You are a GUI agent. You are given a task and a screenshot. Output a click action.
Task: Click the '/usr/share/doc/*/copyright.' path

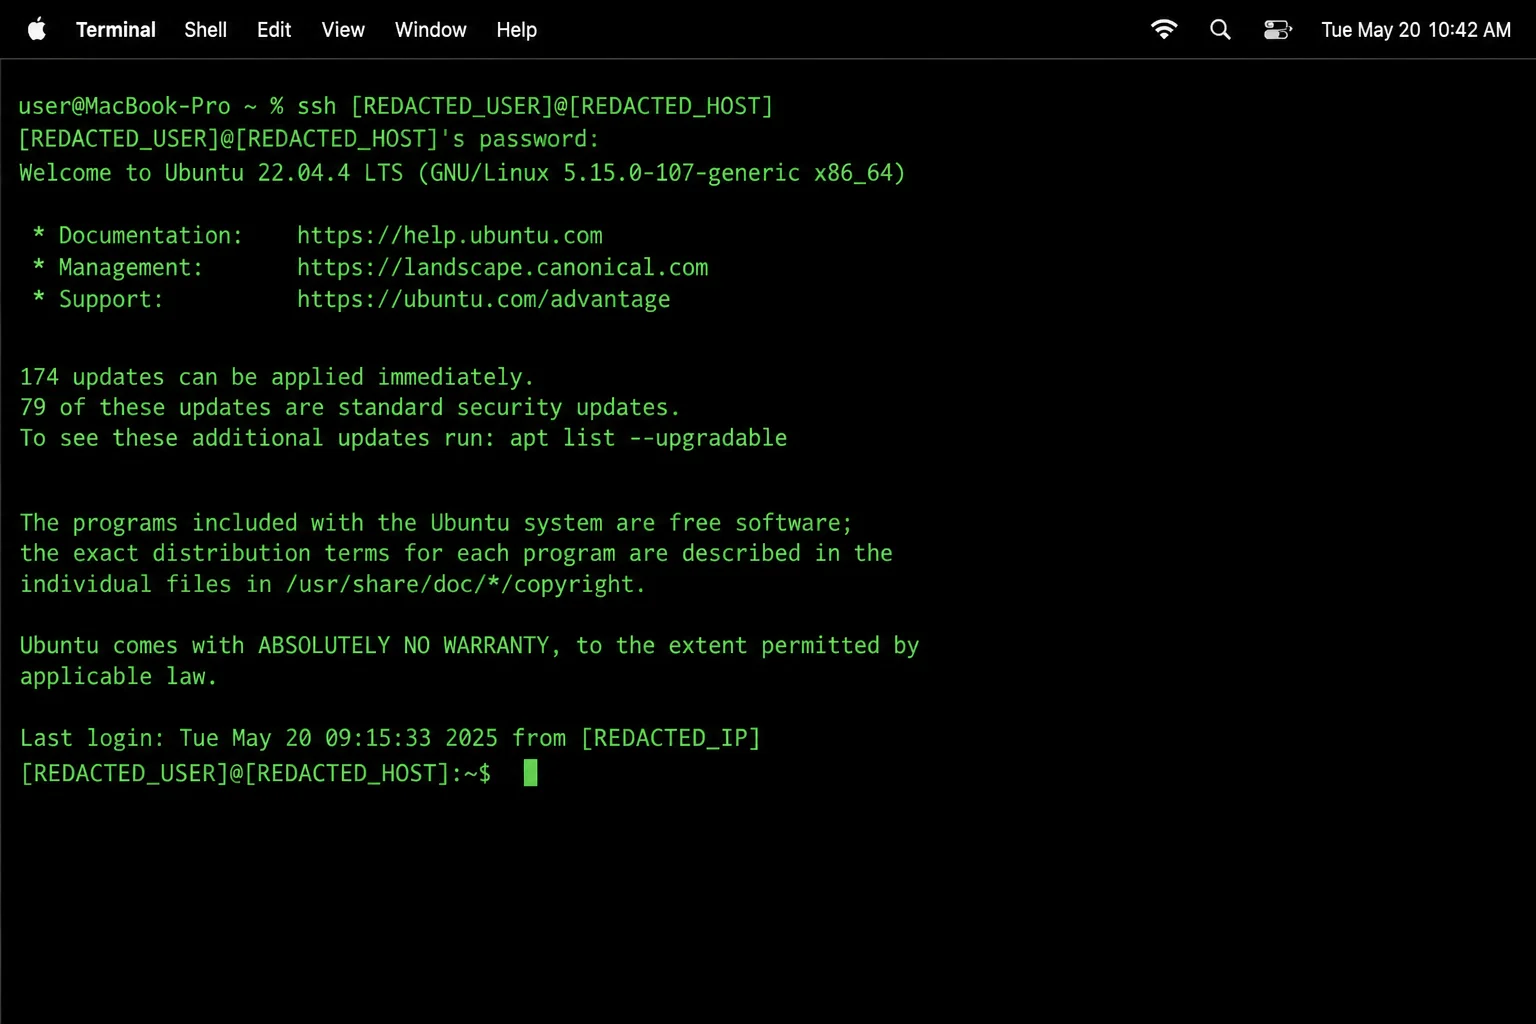pyautogui.click(x=466, y=584)
